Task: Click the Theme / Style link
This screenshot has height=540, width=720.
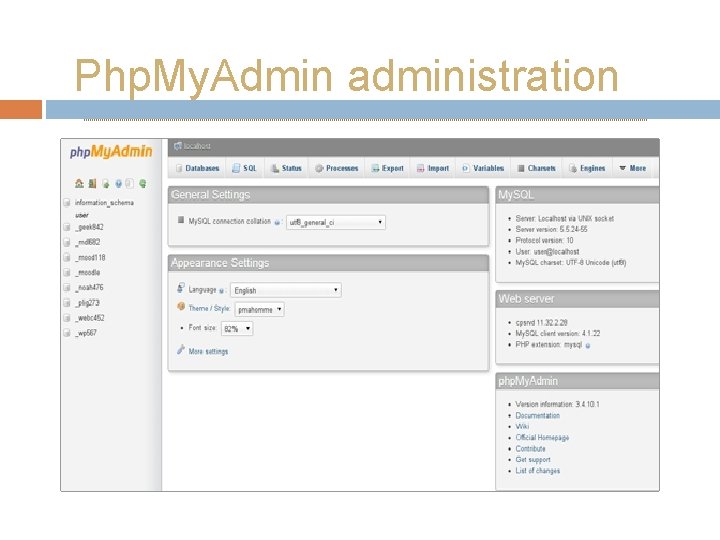Action: coord(209,308)
